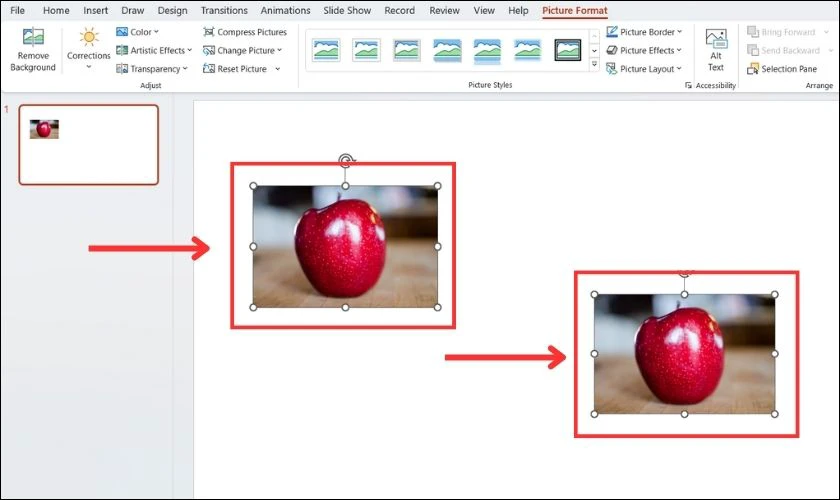This screenshot has height=500, width=840.
Task: Click the Picture Border pencil icon
Action: pyautogui.click(x=612, y=32)
